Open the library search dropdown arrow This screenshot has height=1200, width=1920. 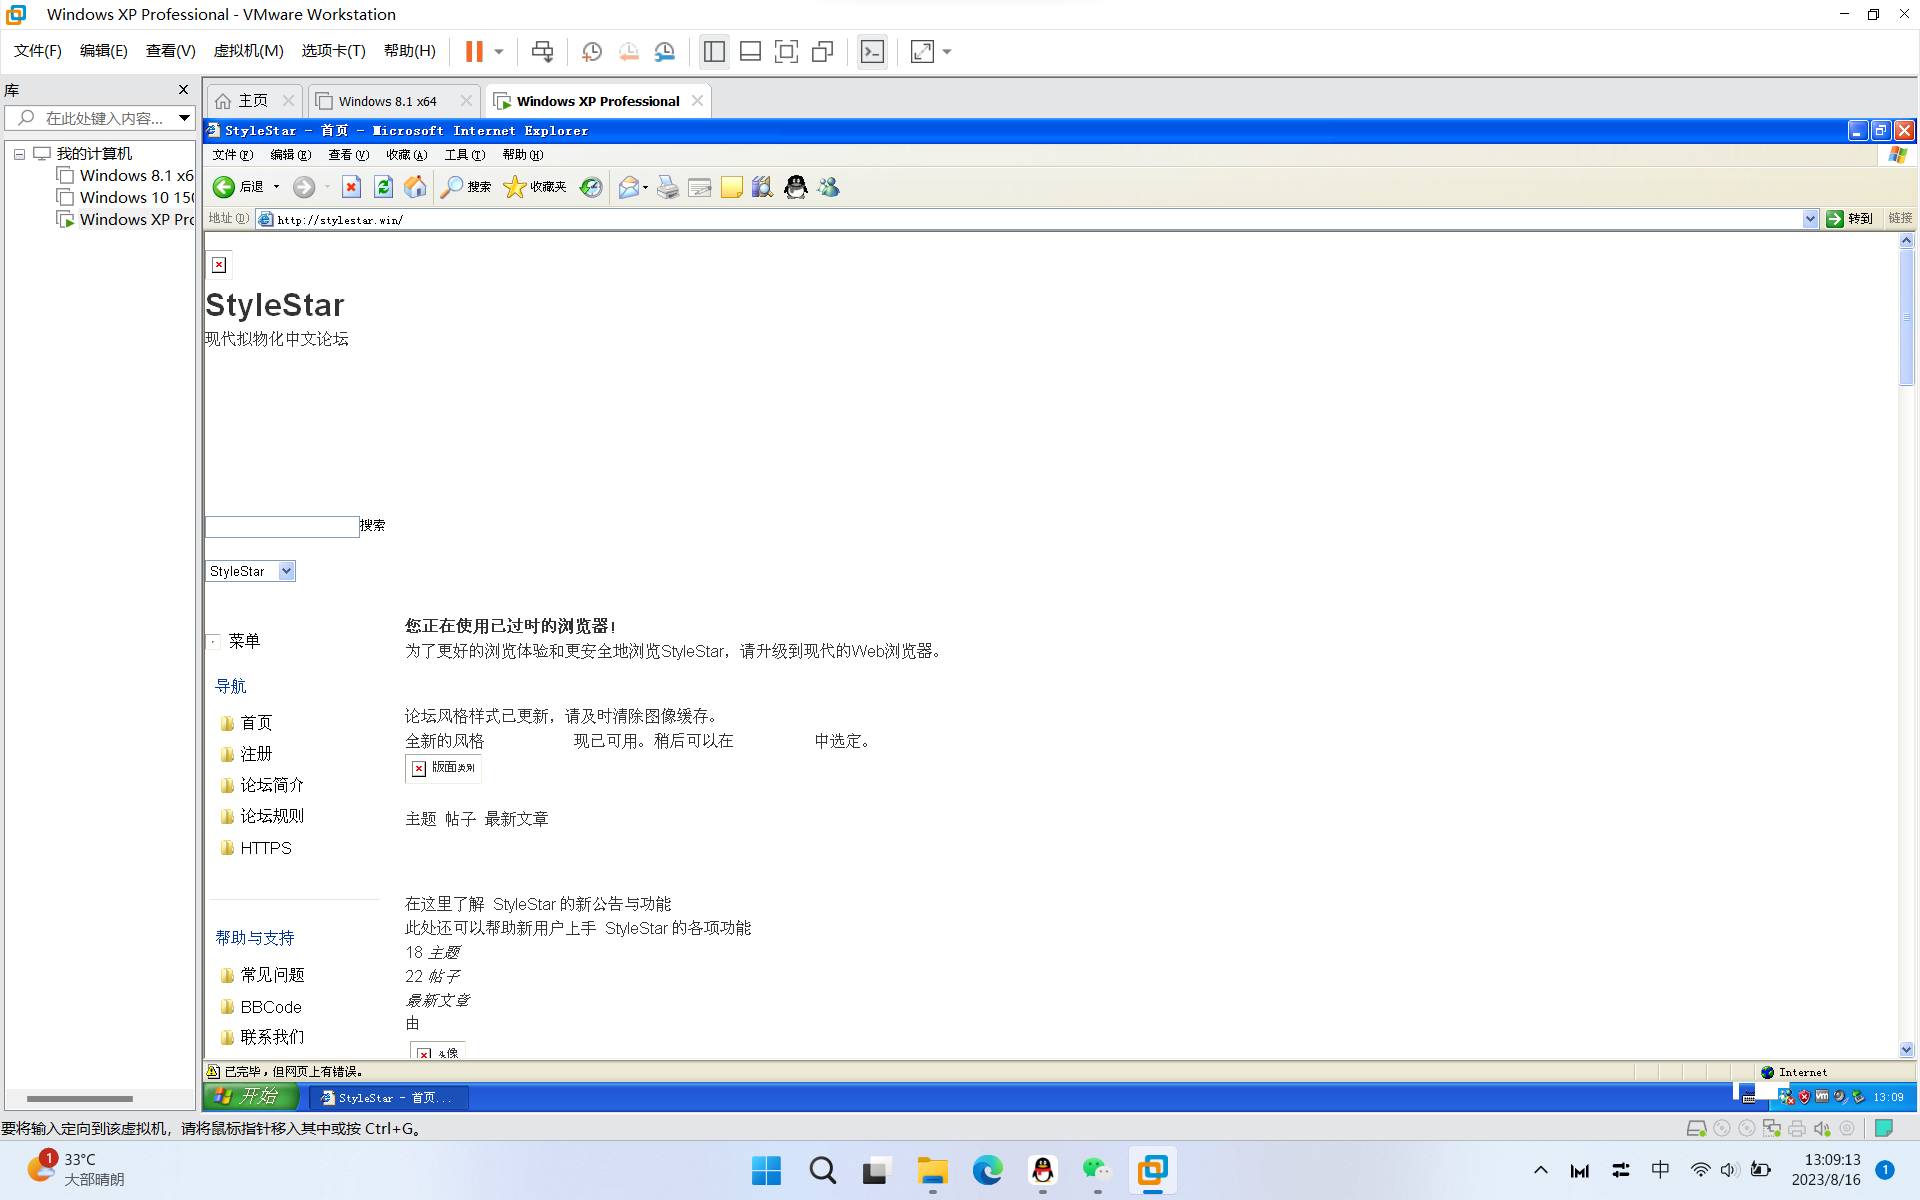[x=184, y=118]
